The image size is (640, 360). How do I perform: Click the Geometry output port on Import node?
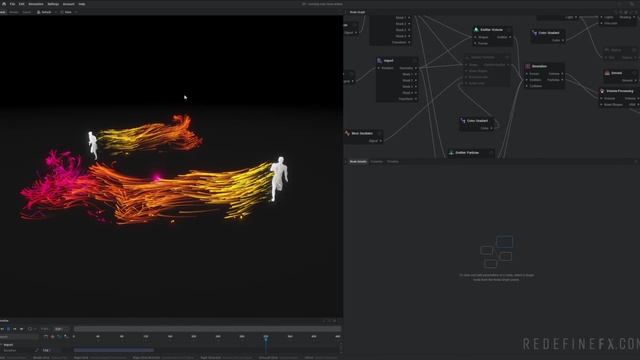point(416,68)
